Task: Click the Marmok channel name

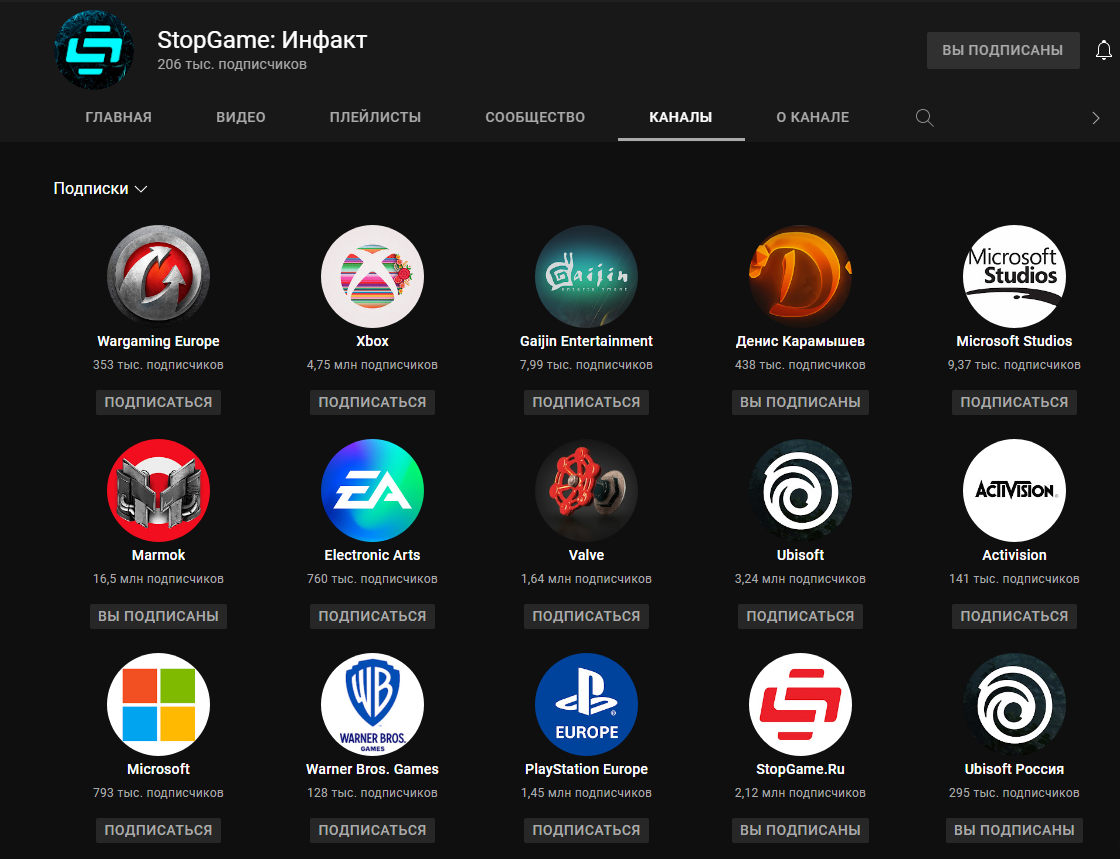Action: (158, 555)
